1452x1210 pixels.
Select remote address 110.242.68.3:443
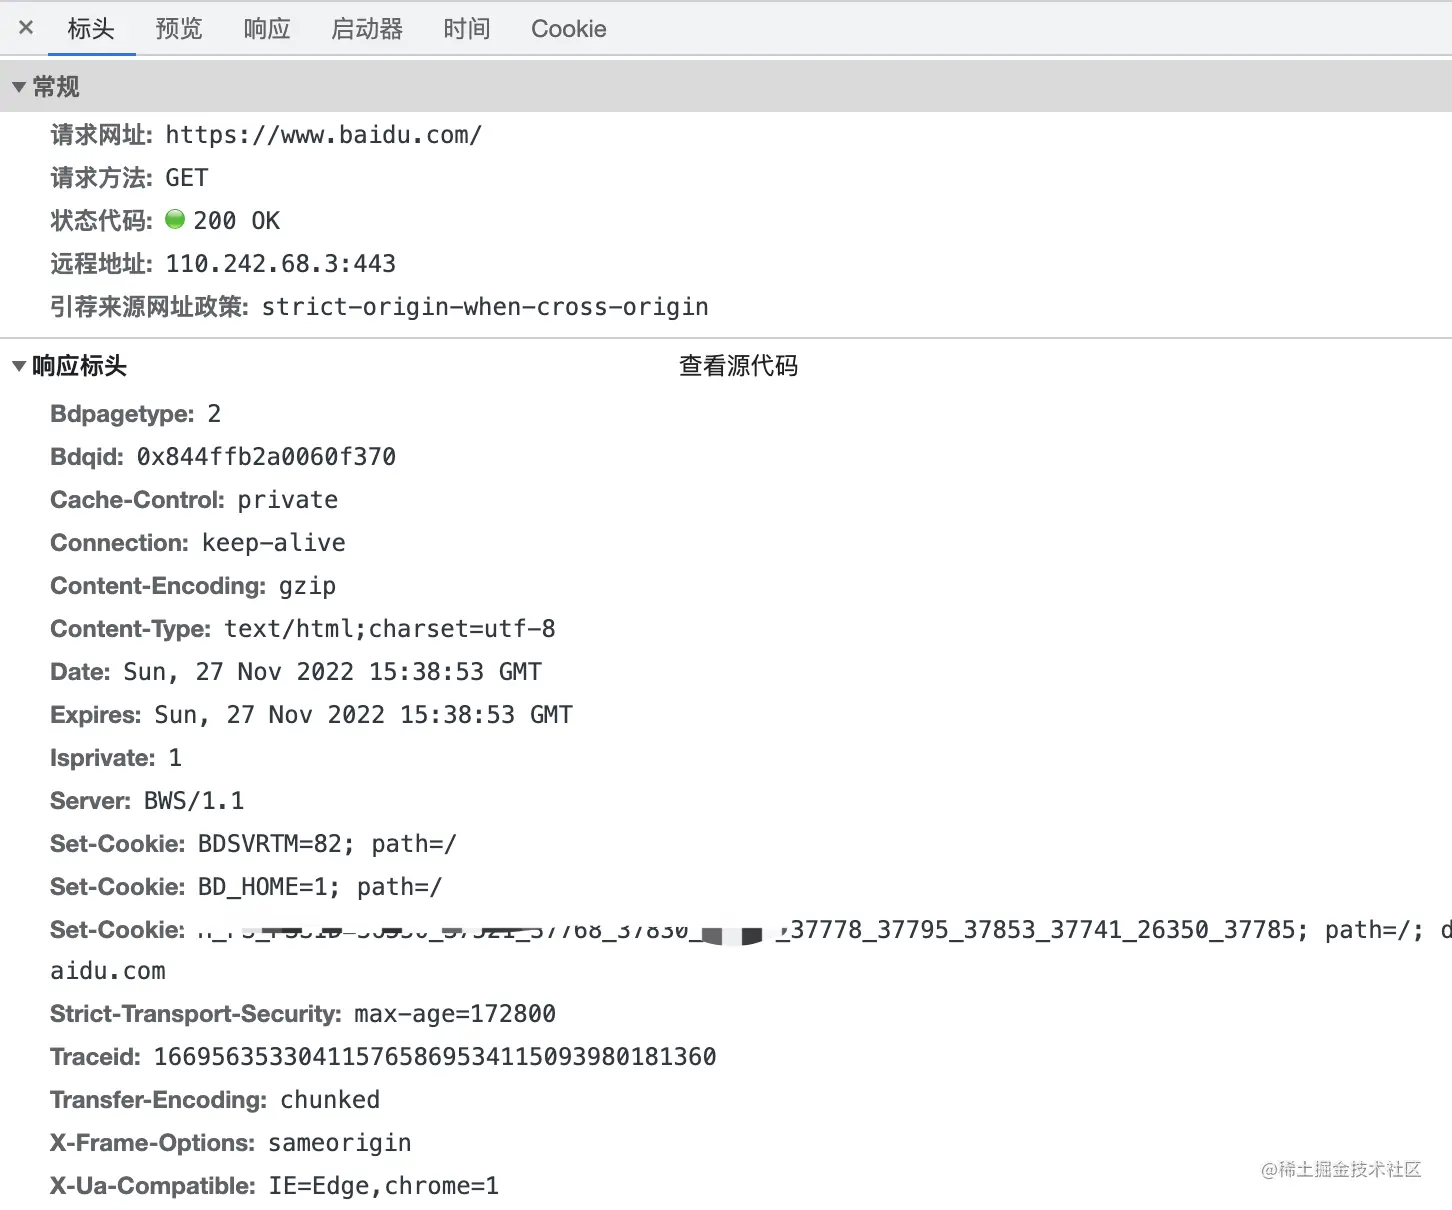281,264
